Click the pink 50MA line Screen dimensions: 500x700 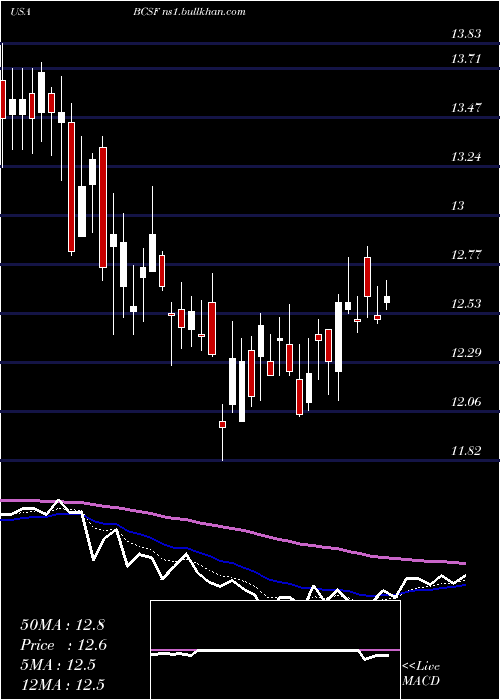(232, 529)
